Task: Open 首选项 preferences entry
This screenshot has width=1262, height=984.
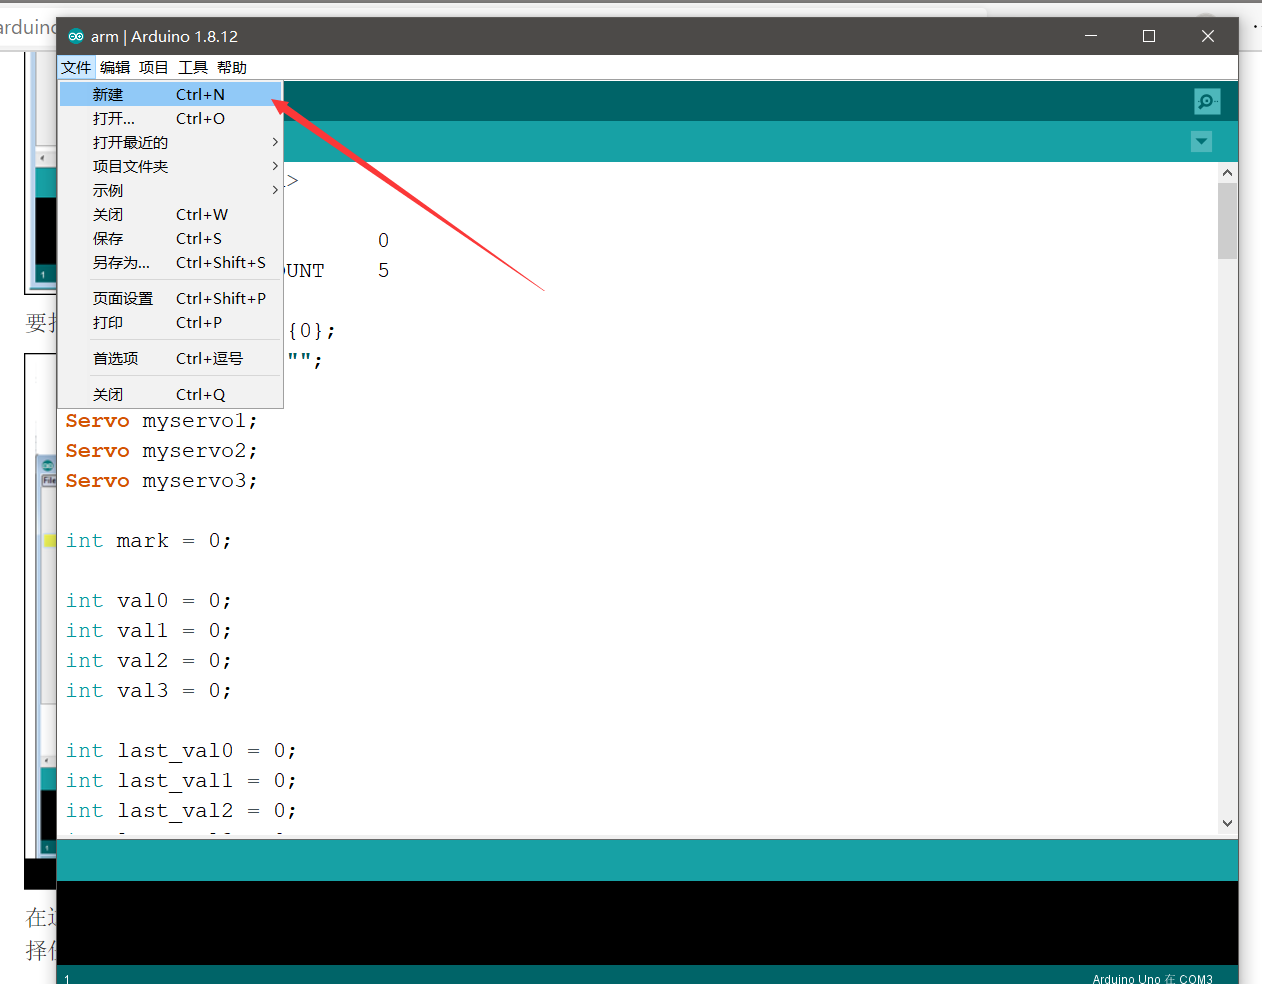Action: (x=171, y=358)
